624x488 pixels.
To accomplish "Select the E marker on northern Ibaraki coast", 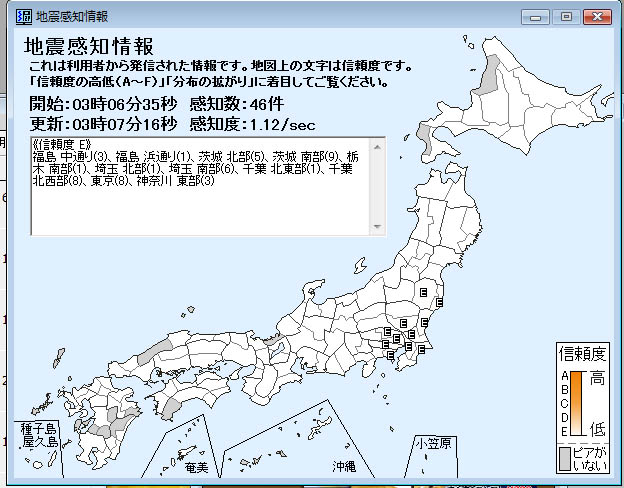I will tap(424, 322).
